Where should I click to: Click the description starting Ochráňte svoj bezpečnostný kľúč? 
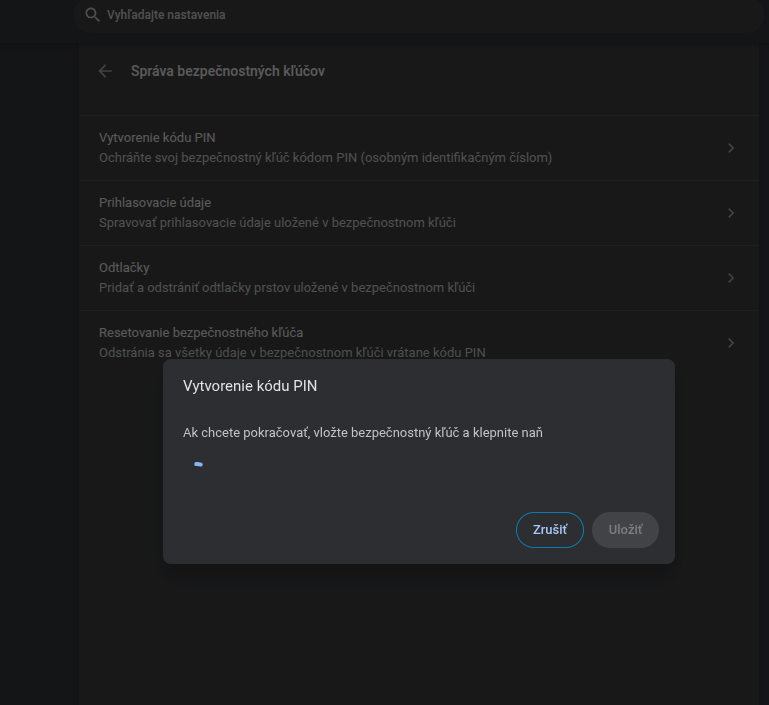325,158
